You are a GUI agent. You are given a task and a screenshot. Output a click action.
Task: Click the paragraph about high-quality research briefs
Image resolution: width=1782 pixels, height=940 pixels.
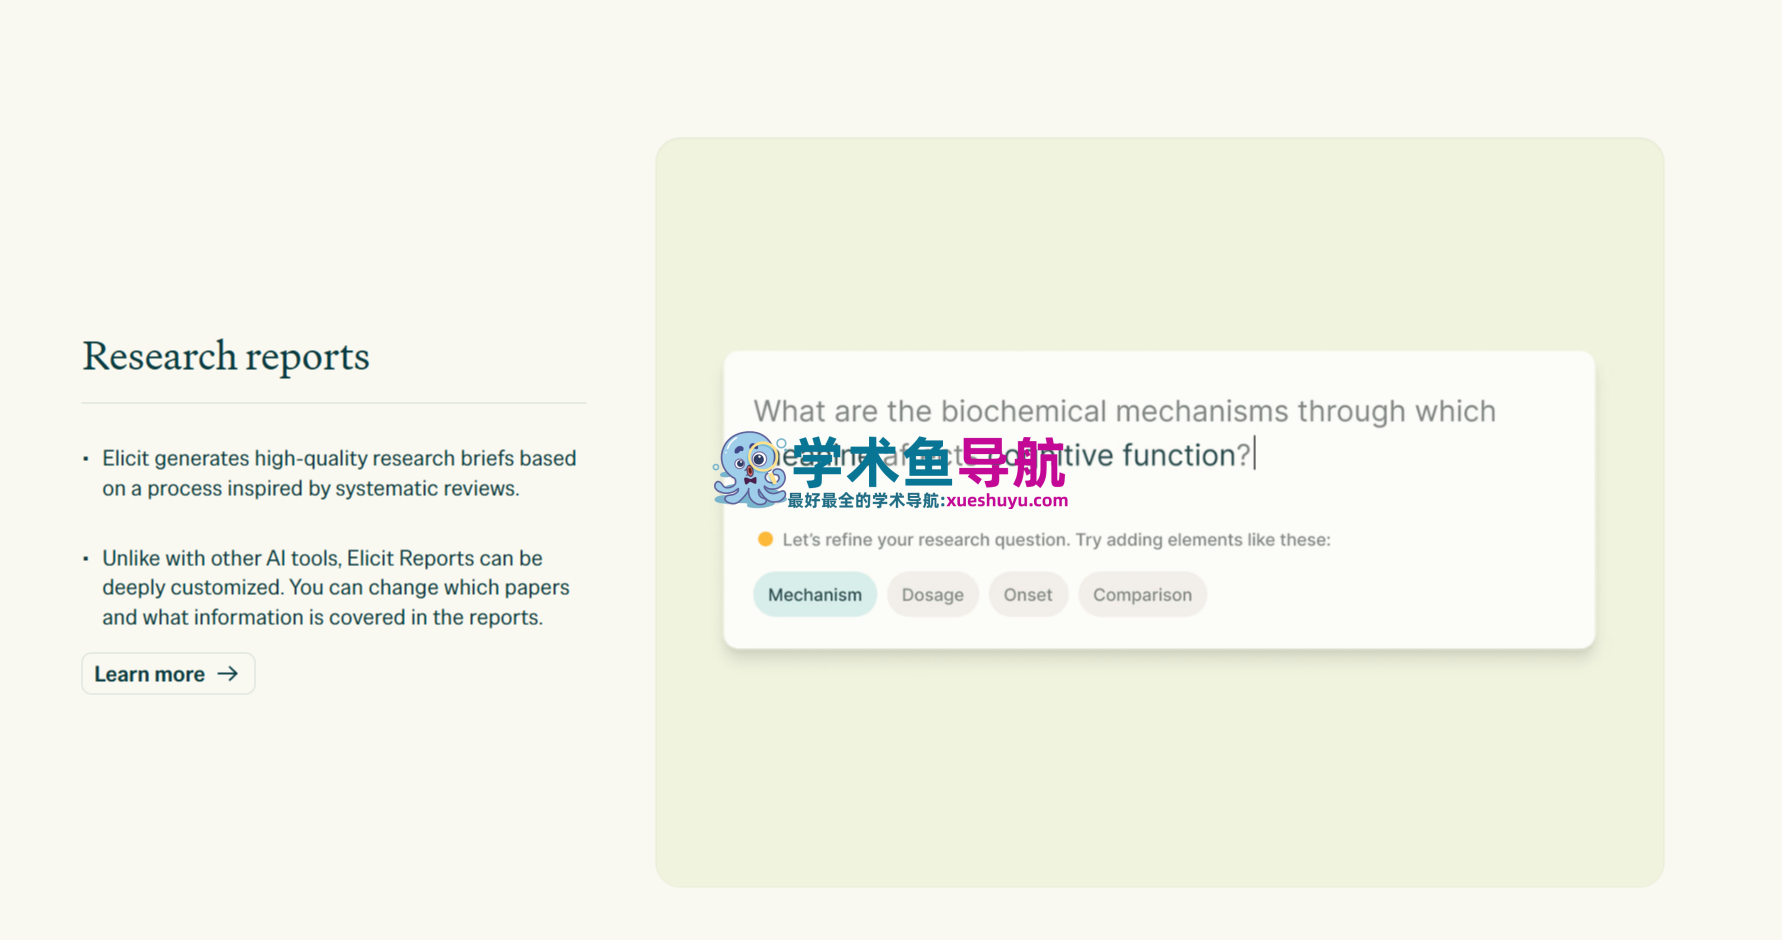338,473
